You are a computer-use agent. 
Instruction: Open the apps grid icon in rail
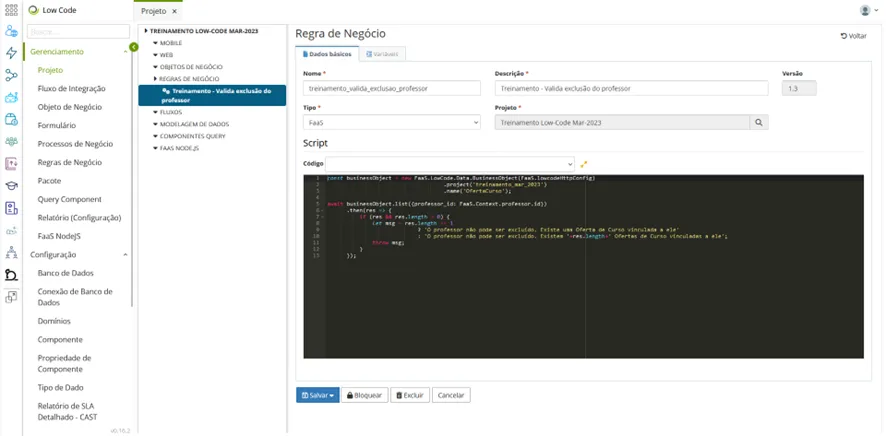click(x=11, y=10)
